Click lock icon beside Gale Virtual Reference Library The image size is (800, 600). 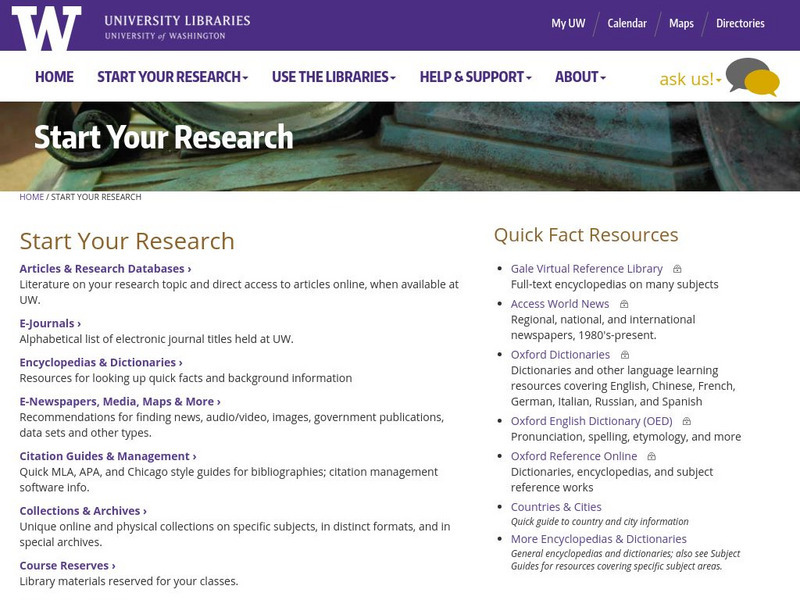[677, 269]
